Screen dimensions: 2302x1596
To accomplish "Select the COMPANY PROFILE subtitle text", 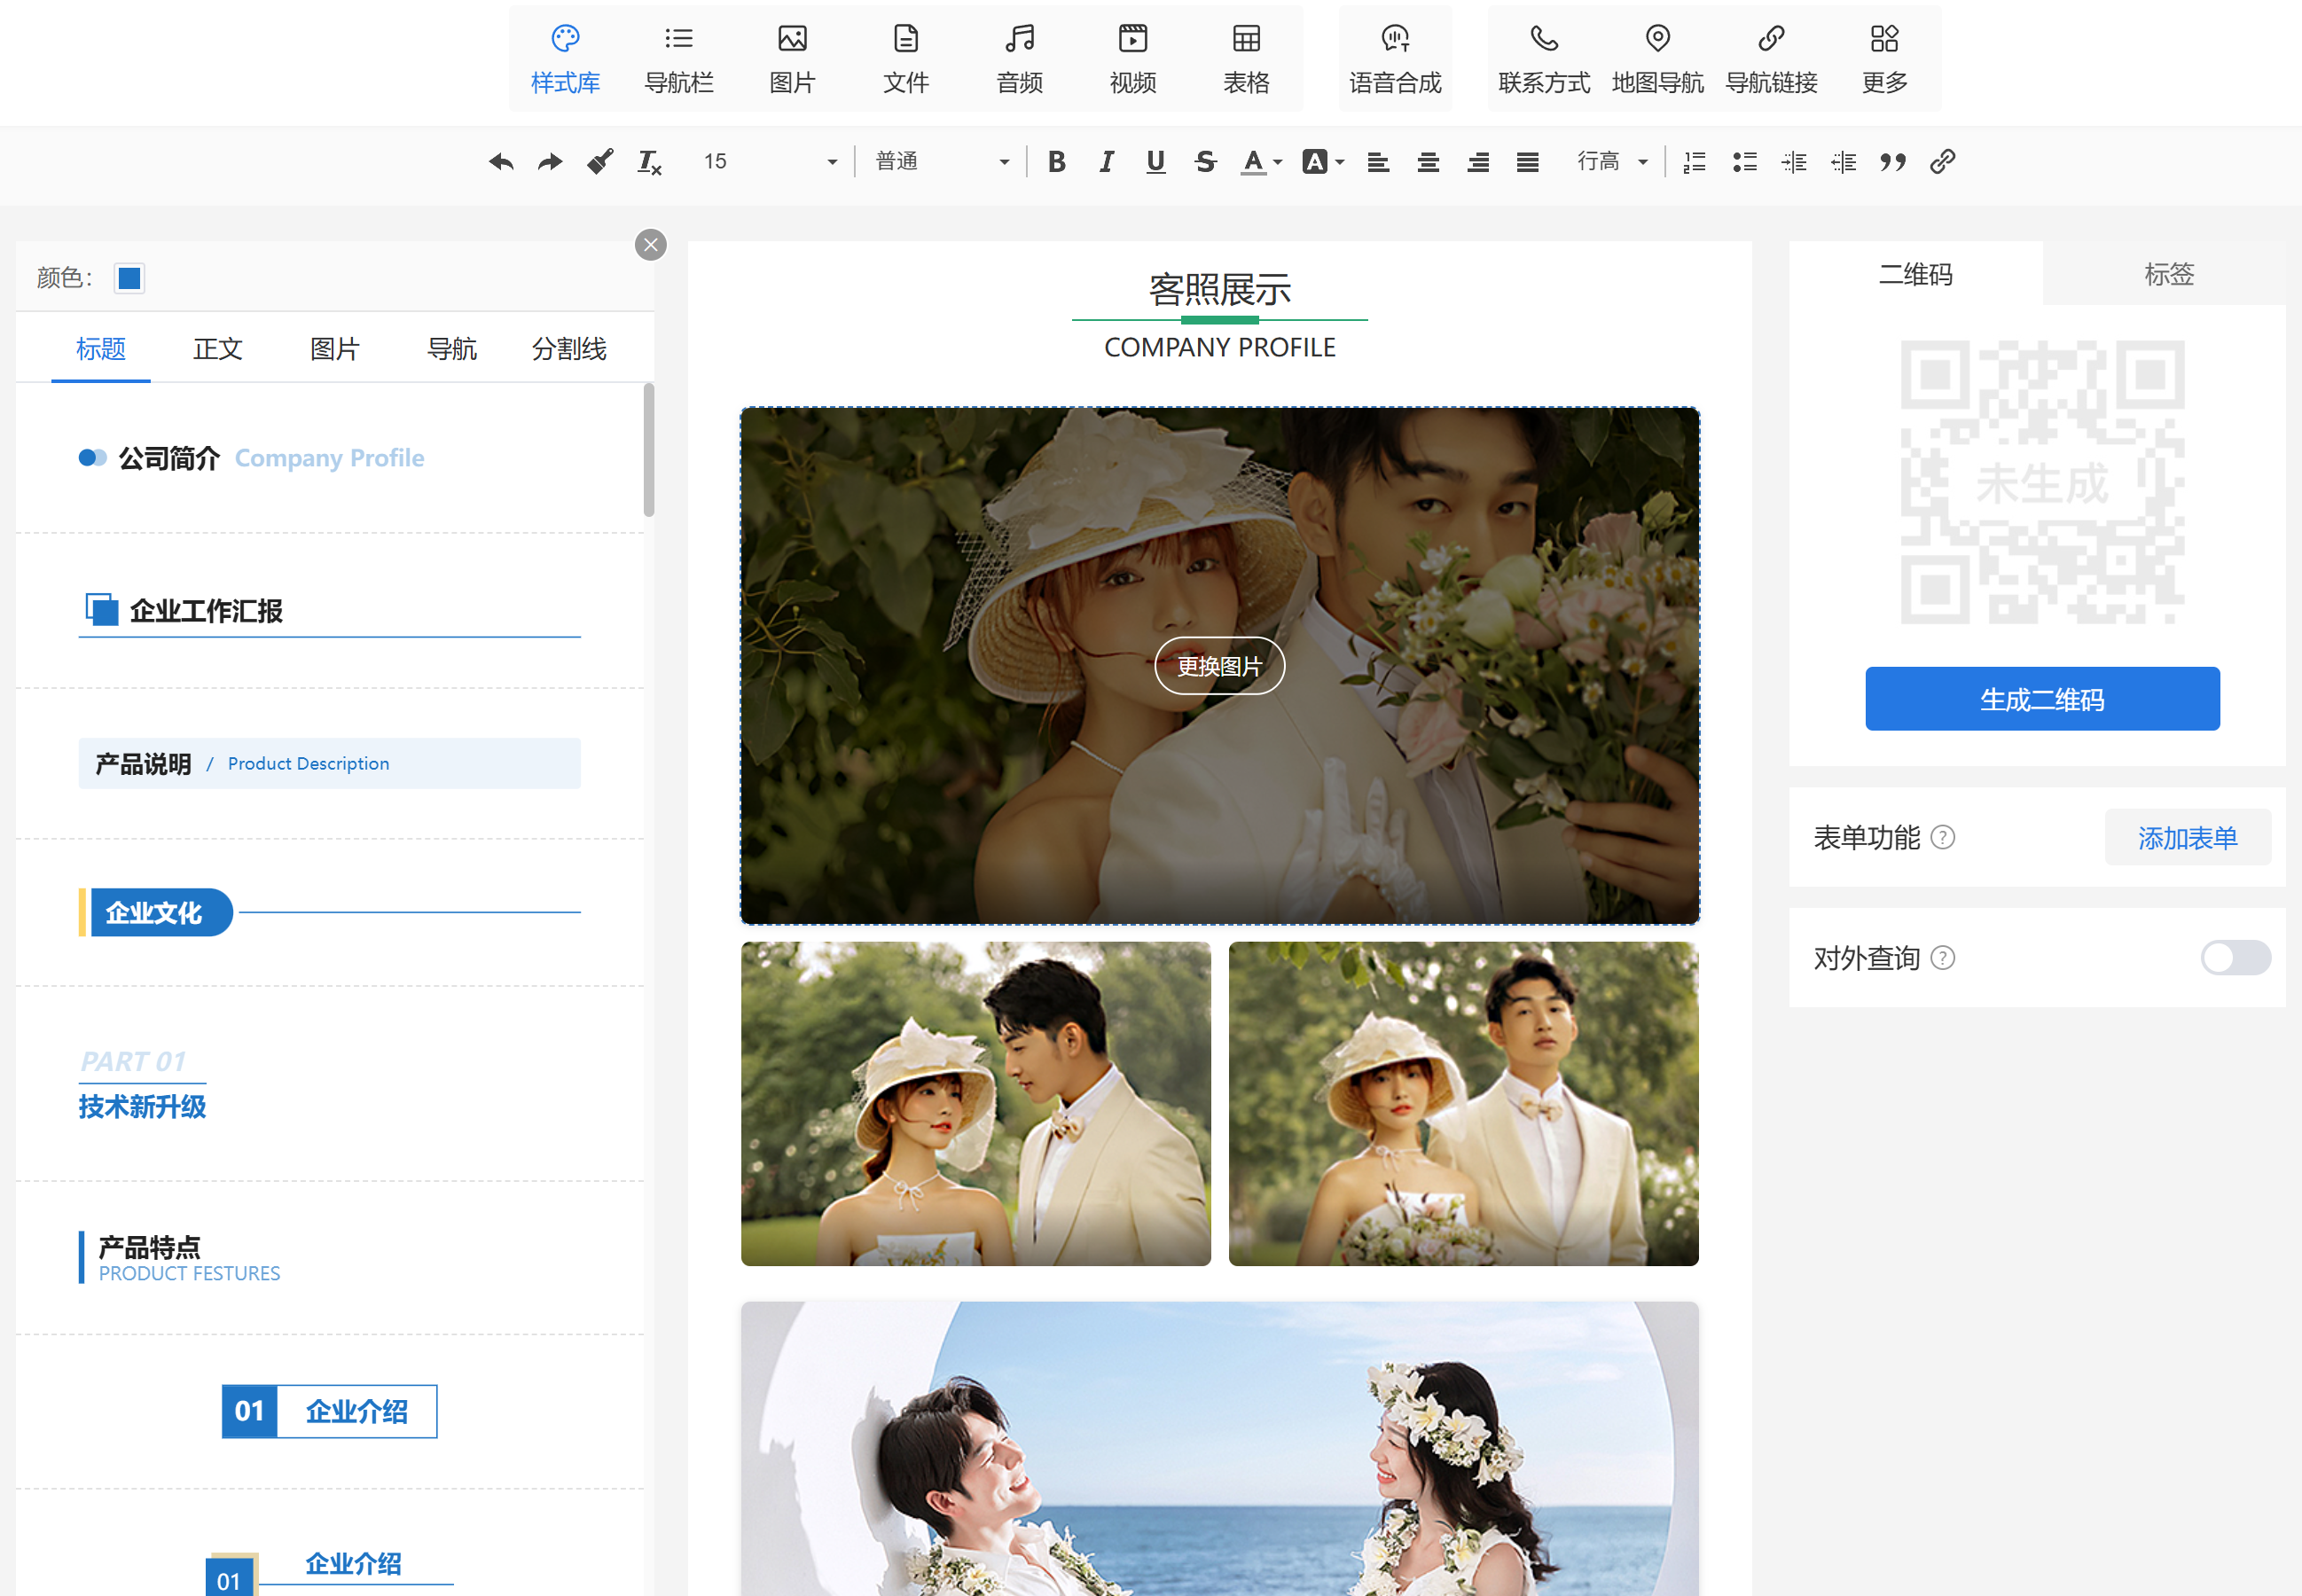I will (x=1220, y=348).
